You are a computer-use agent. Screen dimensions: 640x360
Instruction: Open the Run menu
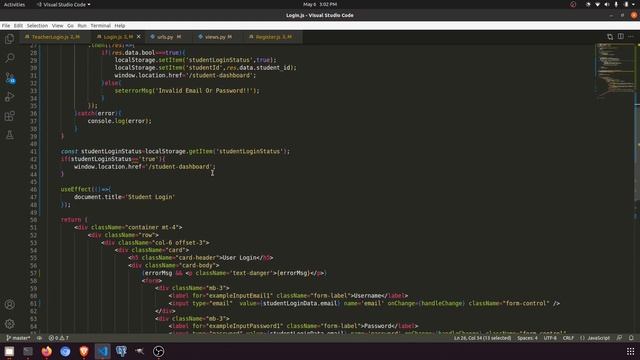coord(82,25)
